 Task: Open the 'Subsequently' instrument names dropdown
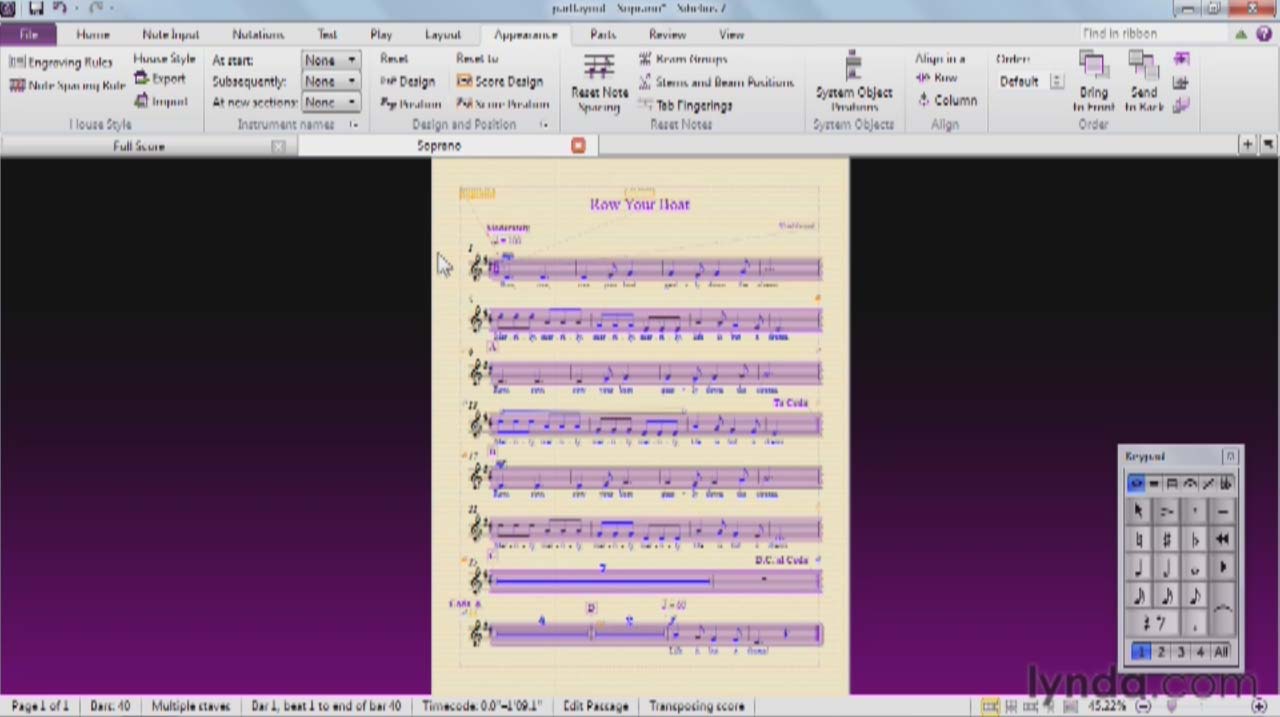pyautogui.click(x=331, y=81)
